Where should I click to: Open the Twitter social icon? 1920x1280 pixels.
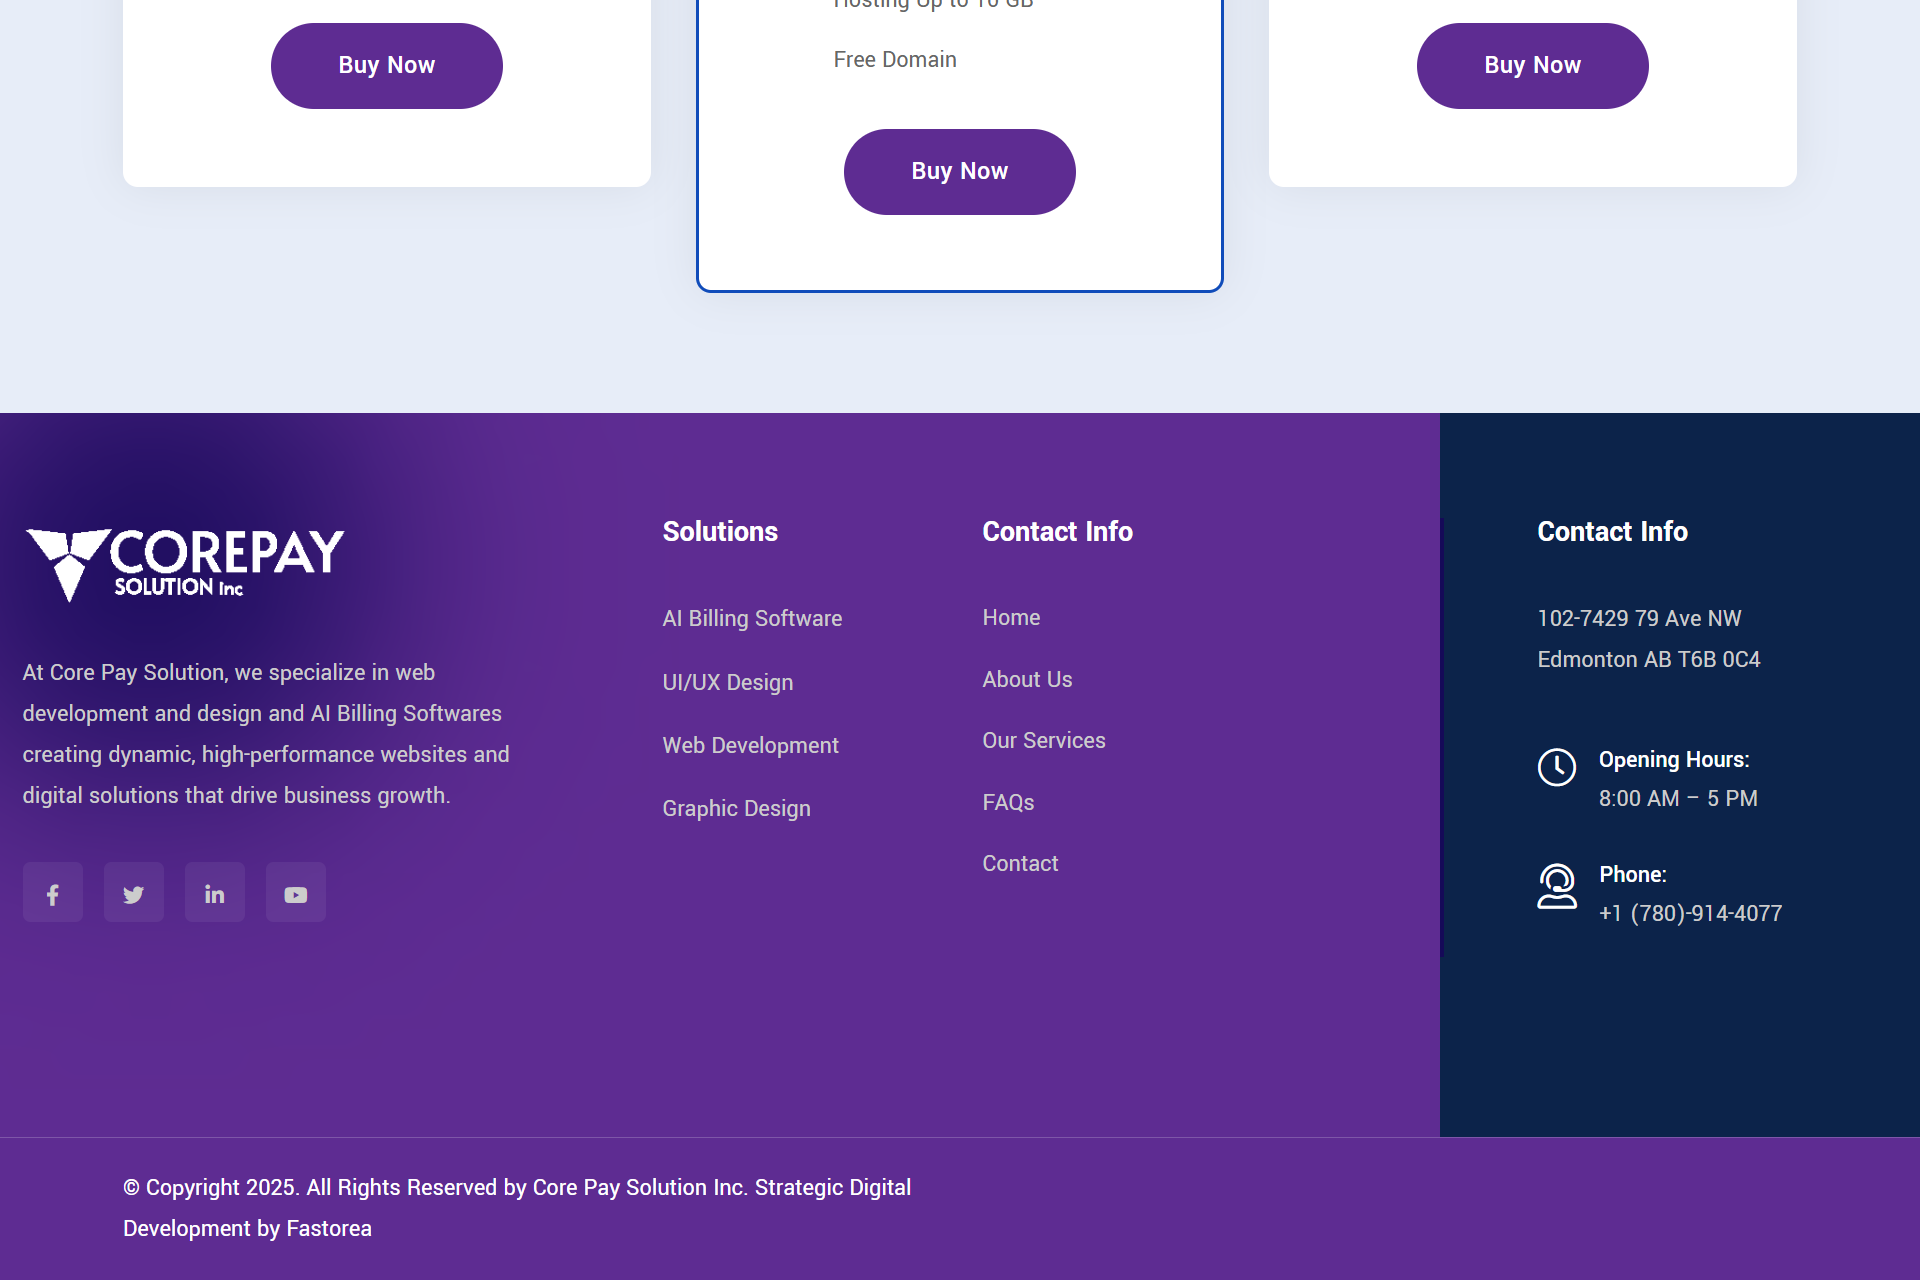coord(133,892)
